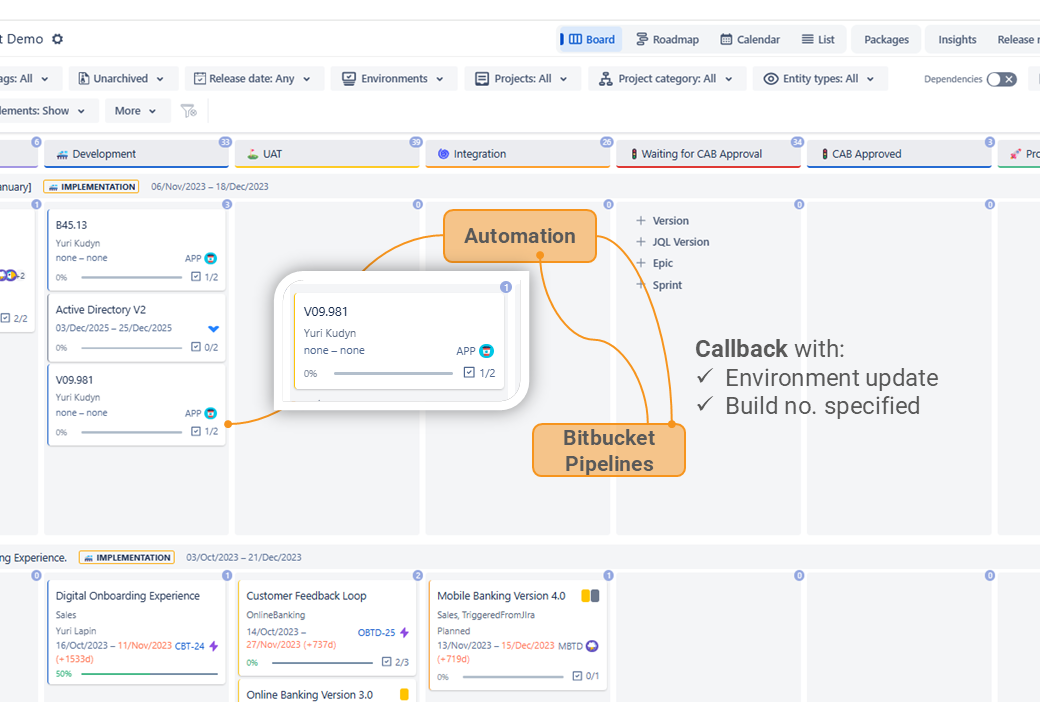
Task: Toggle the Dependencies switch
Action: point(1001,77)
